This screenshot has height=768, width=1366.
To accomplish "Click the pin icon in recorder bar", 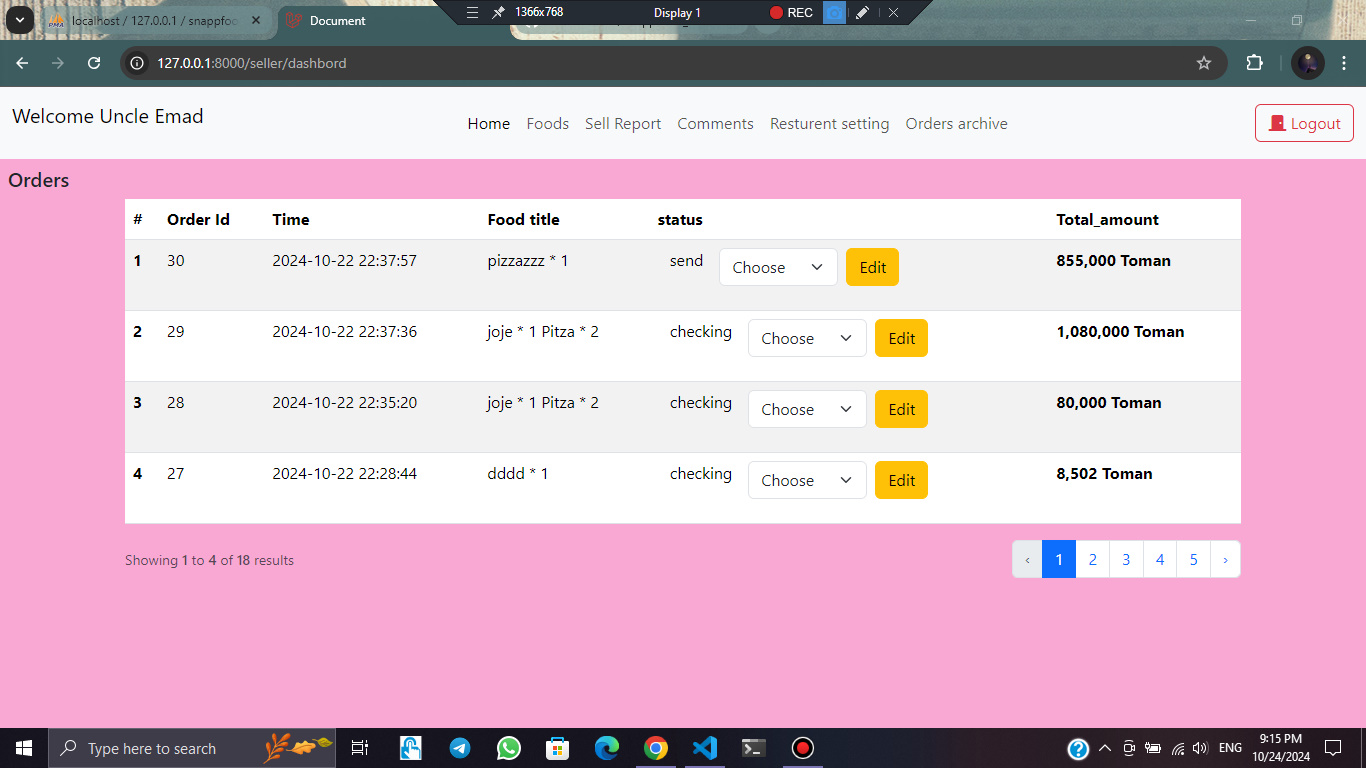I will tap(498, 12).
